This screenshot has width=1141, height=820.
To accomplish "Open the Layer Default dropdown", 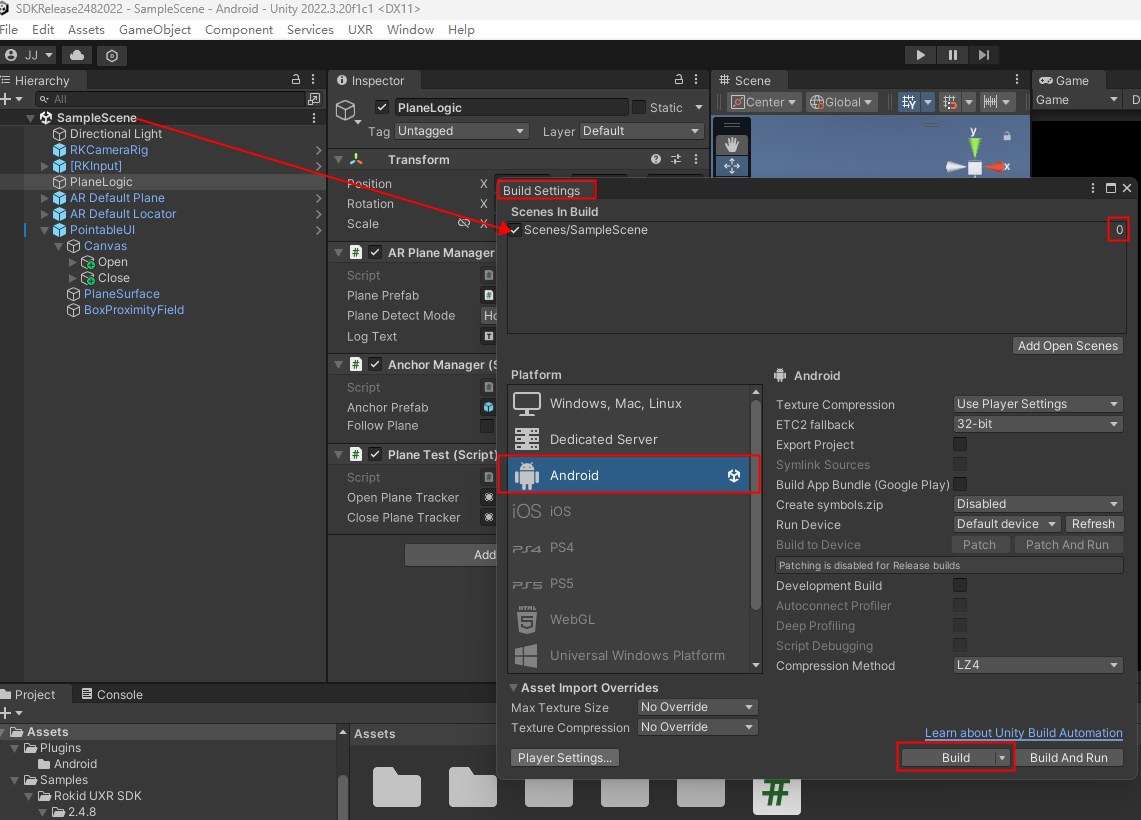I will tap(641, 131).
